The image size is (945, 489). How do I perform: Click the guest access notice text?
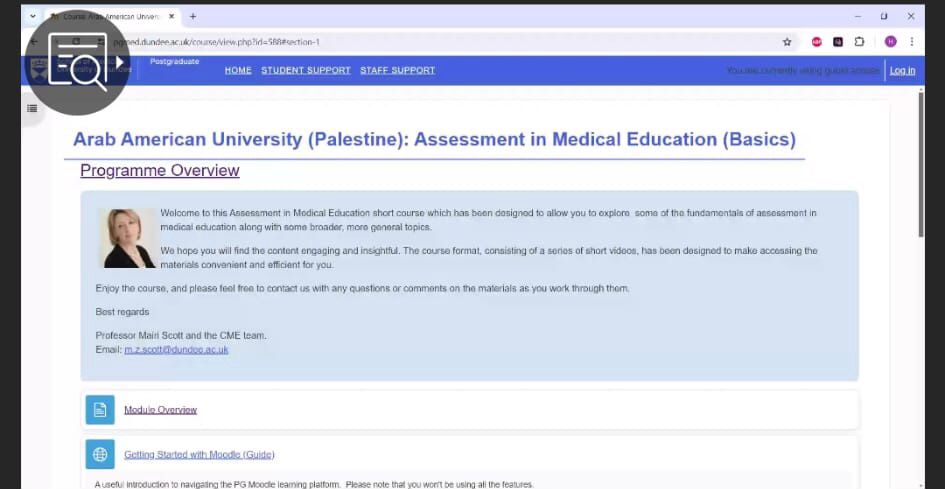pos(803,71)
